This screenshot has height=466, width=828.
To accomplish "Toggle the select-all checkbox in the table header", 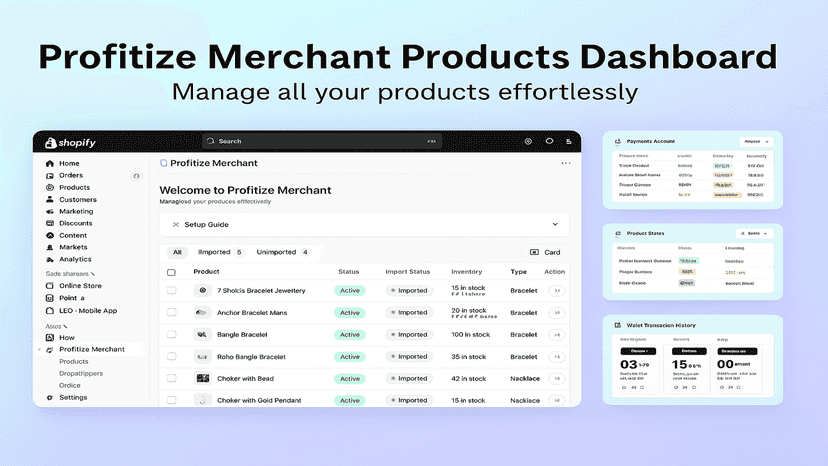I will point(171,273).
